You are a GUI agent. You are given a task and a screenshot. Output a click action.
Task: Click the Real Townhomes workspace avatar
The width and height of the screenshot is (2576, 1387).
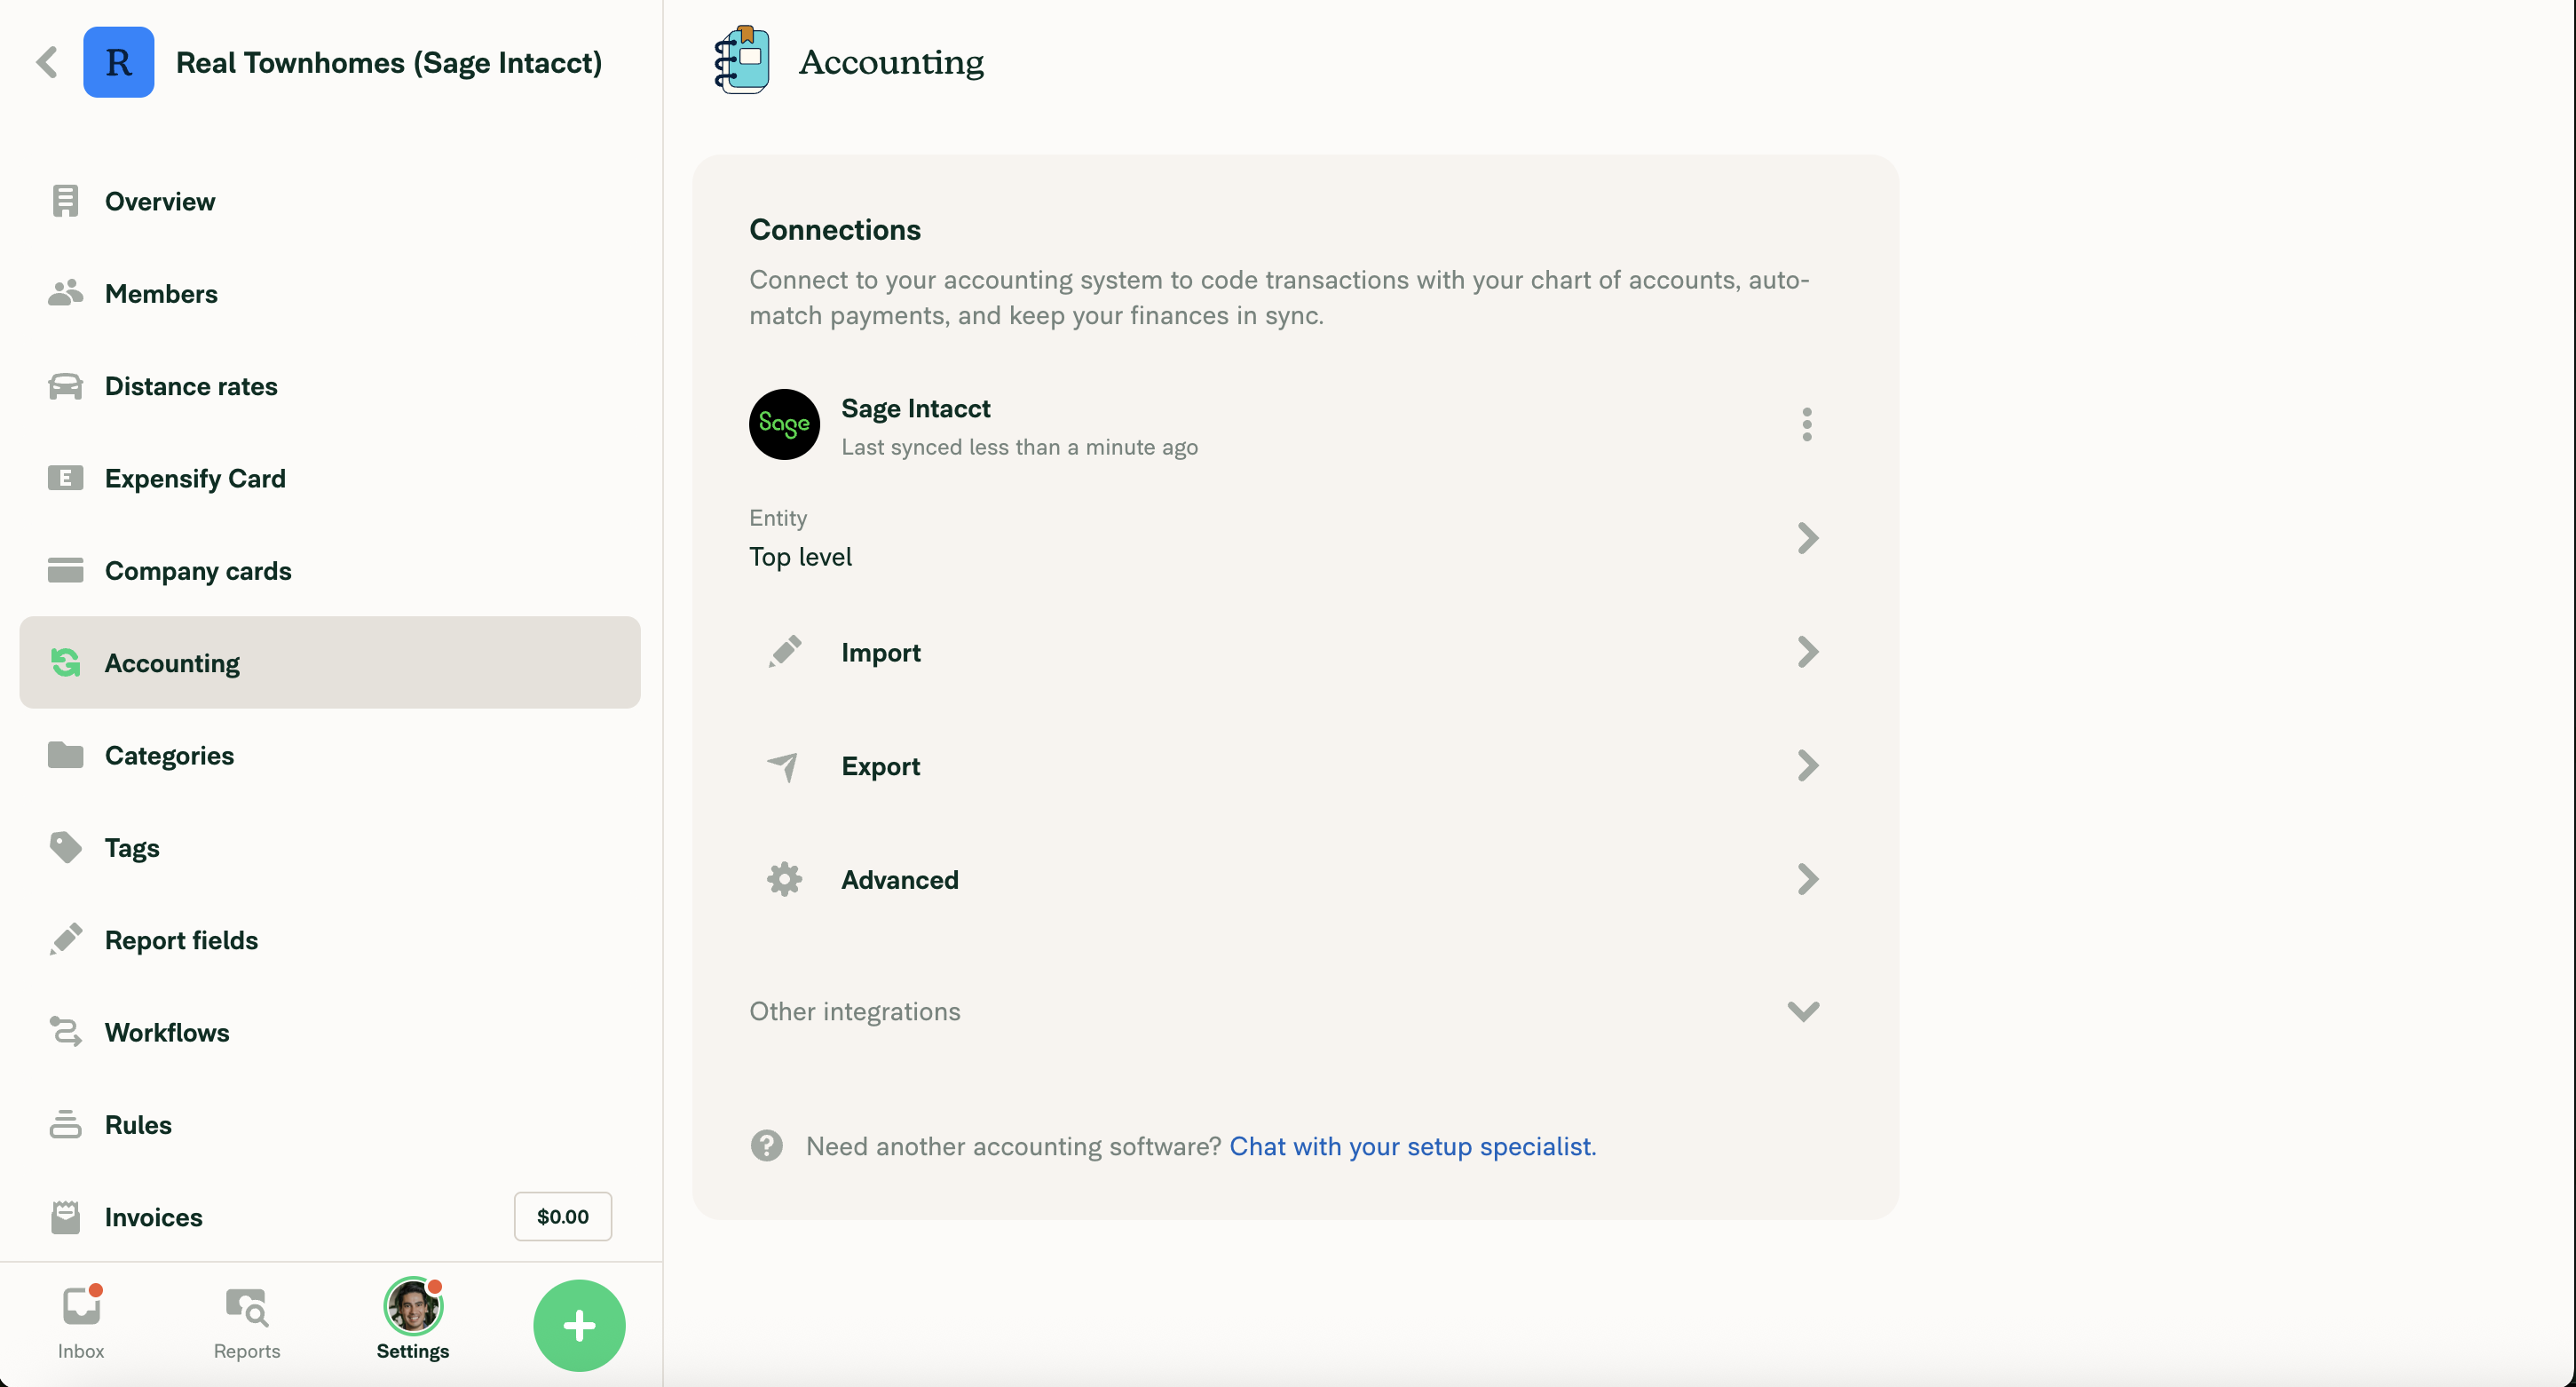pos(119,62)
